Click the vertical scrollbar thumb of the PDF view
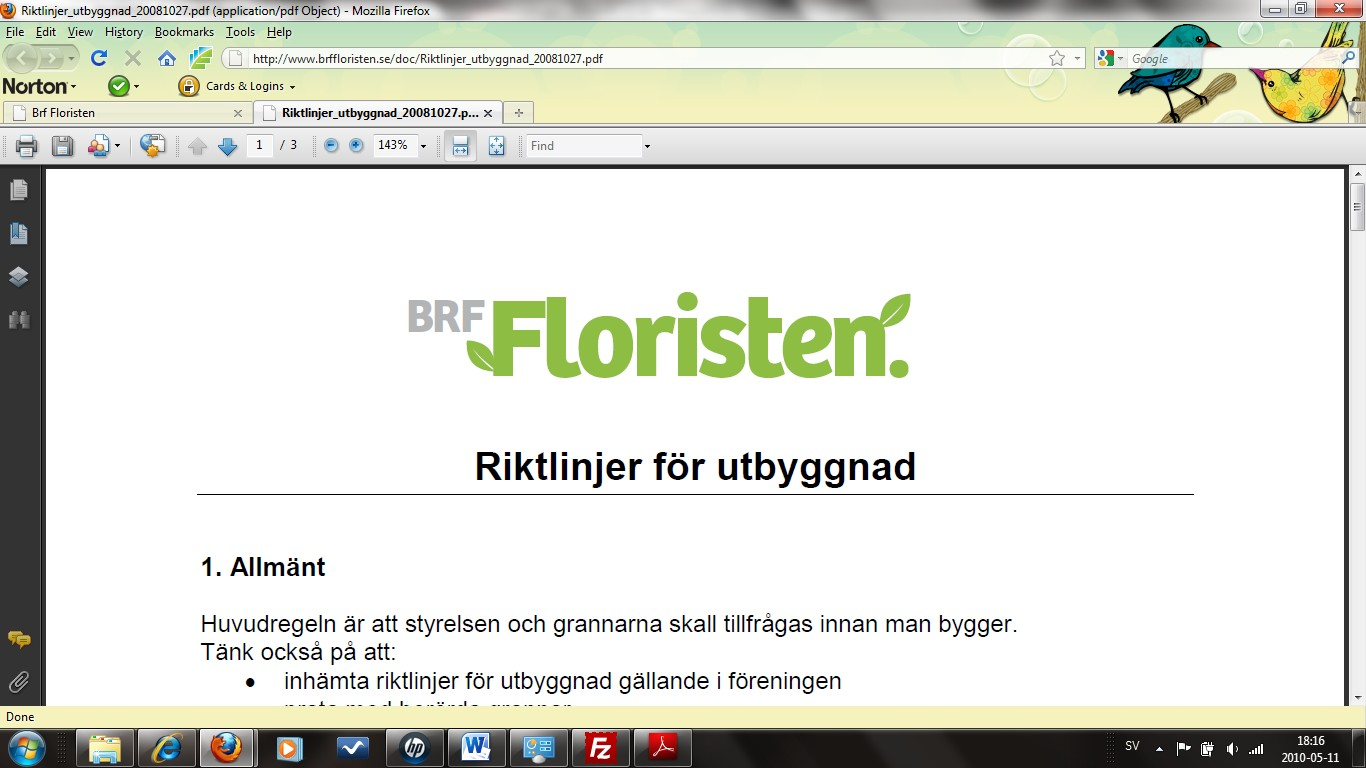The width and height of the screenshot is (1366, 768). [1357, 207]
